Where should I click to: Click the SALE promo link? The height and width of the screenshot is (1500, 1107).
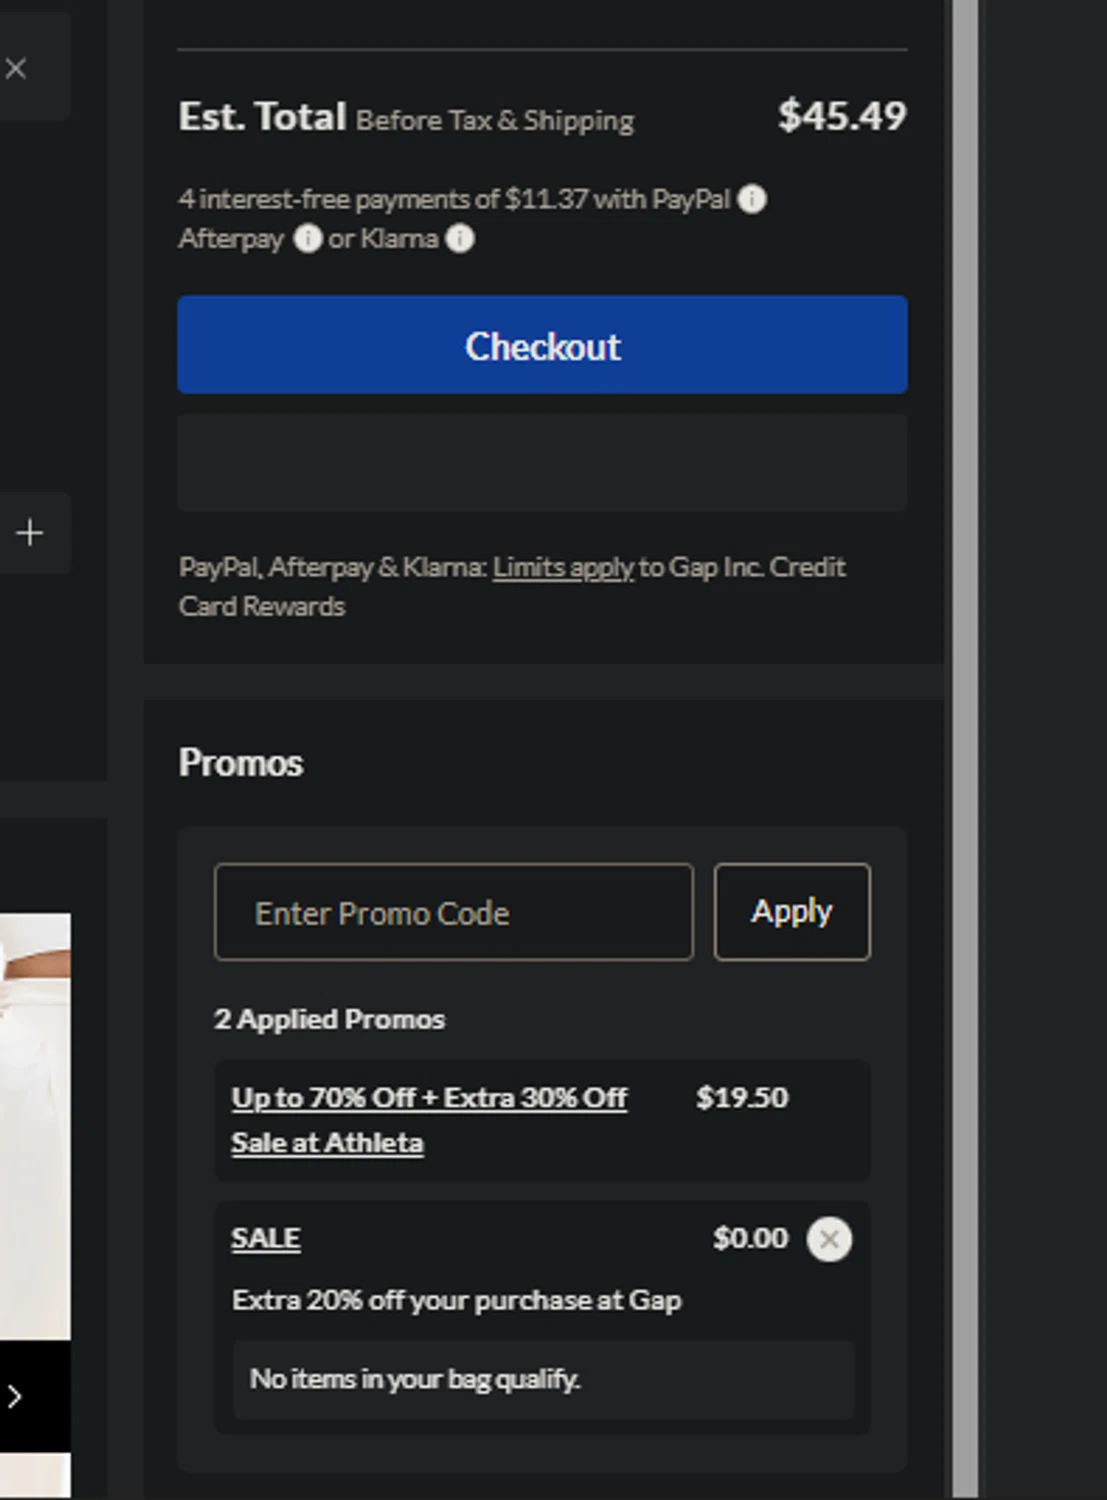coord(265,1238)
